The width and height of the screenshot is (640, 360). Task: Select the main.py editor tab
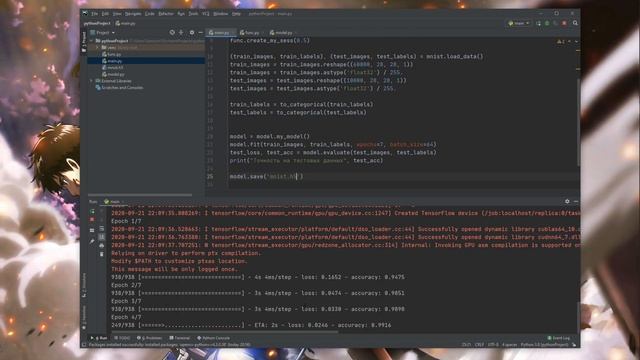point(220,33)
